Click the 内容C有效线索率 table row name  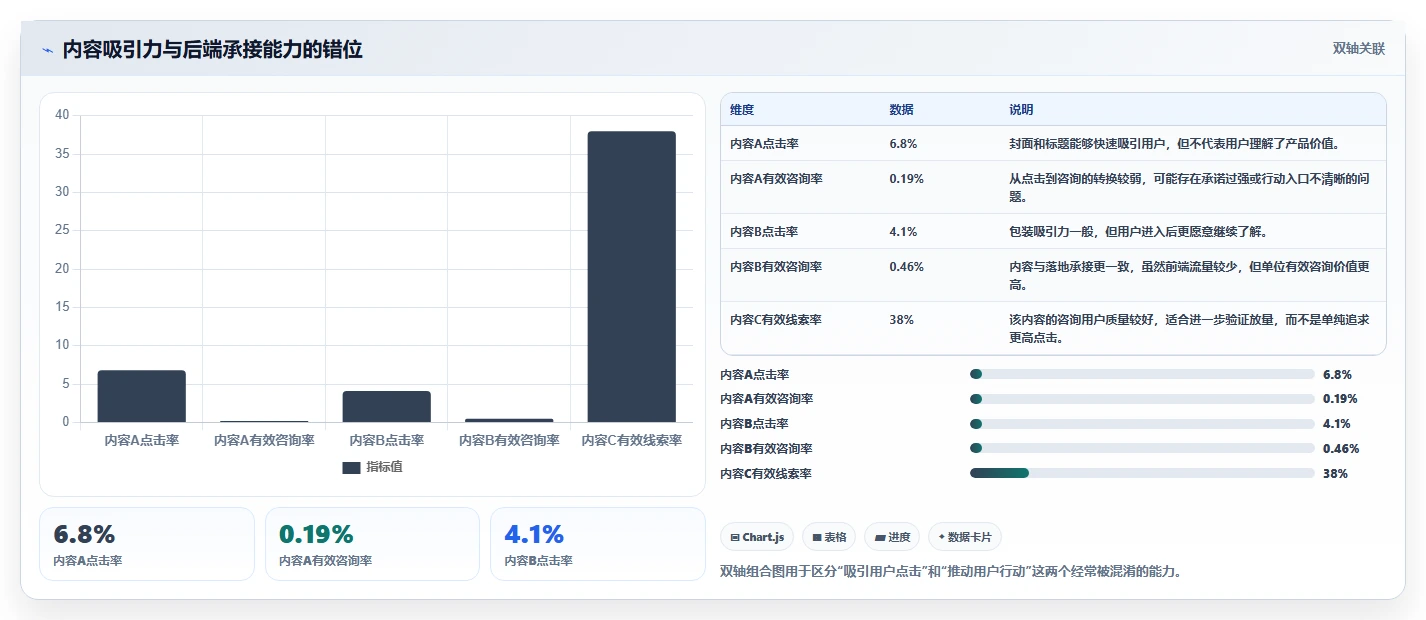click(776, 320)
